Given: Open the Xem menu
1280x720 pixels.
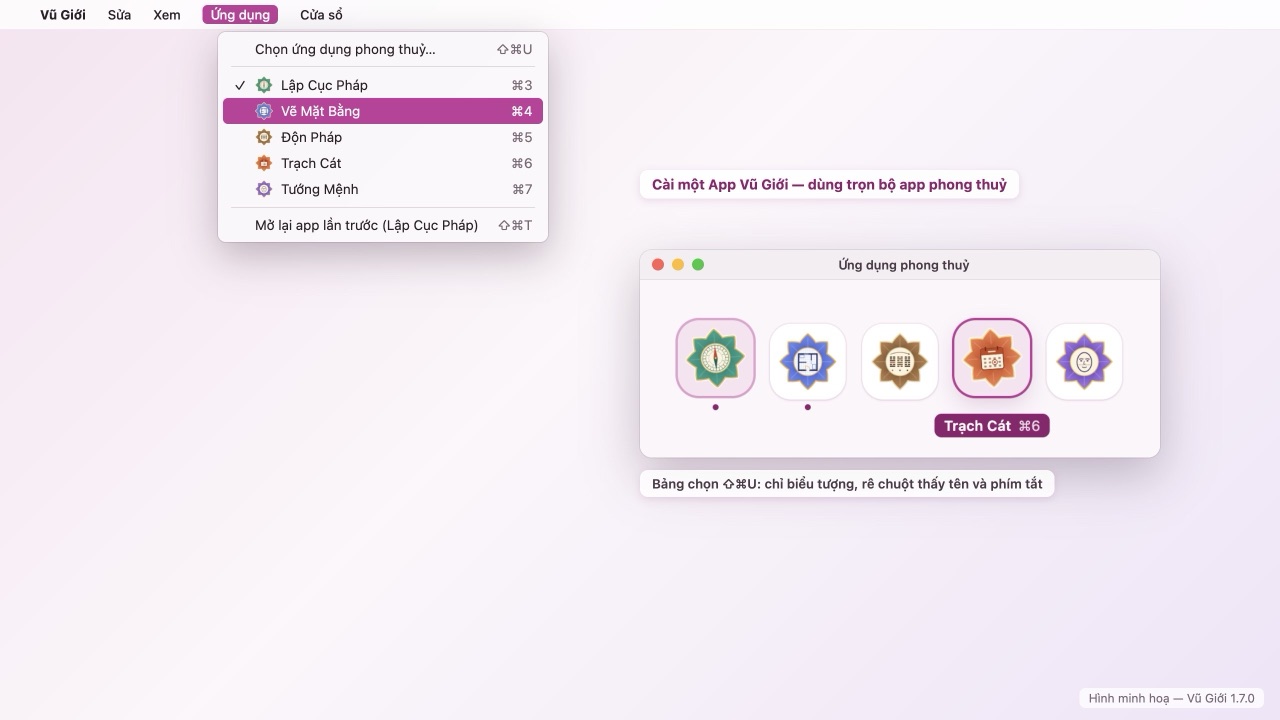Looking at the screenshot, I should tap(167, 15).
